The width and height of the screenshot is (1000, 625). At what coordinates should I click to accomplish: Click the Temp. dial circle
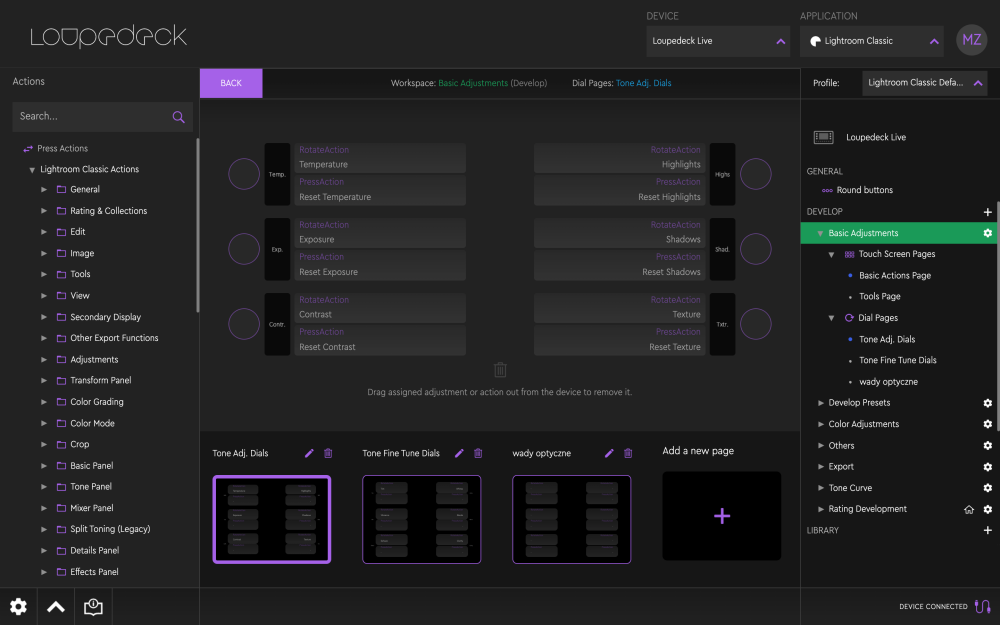click(x=244, y=173)
